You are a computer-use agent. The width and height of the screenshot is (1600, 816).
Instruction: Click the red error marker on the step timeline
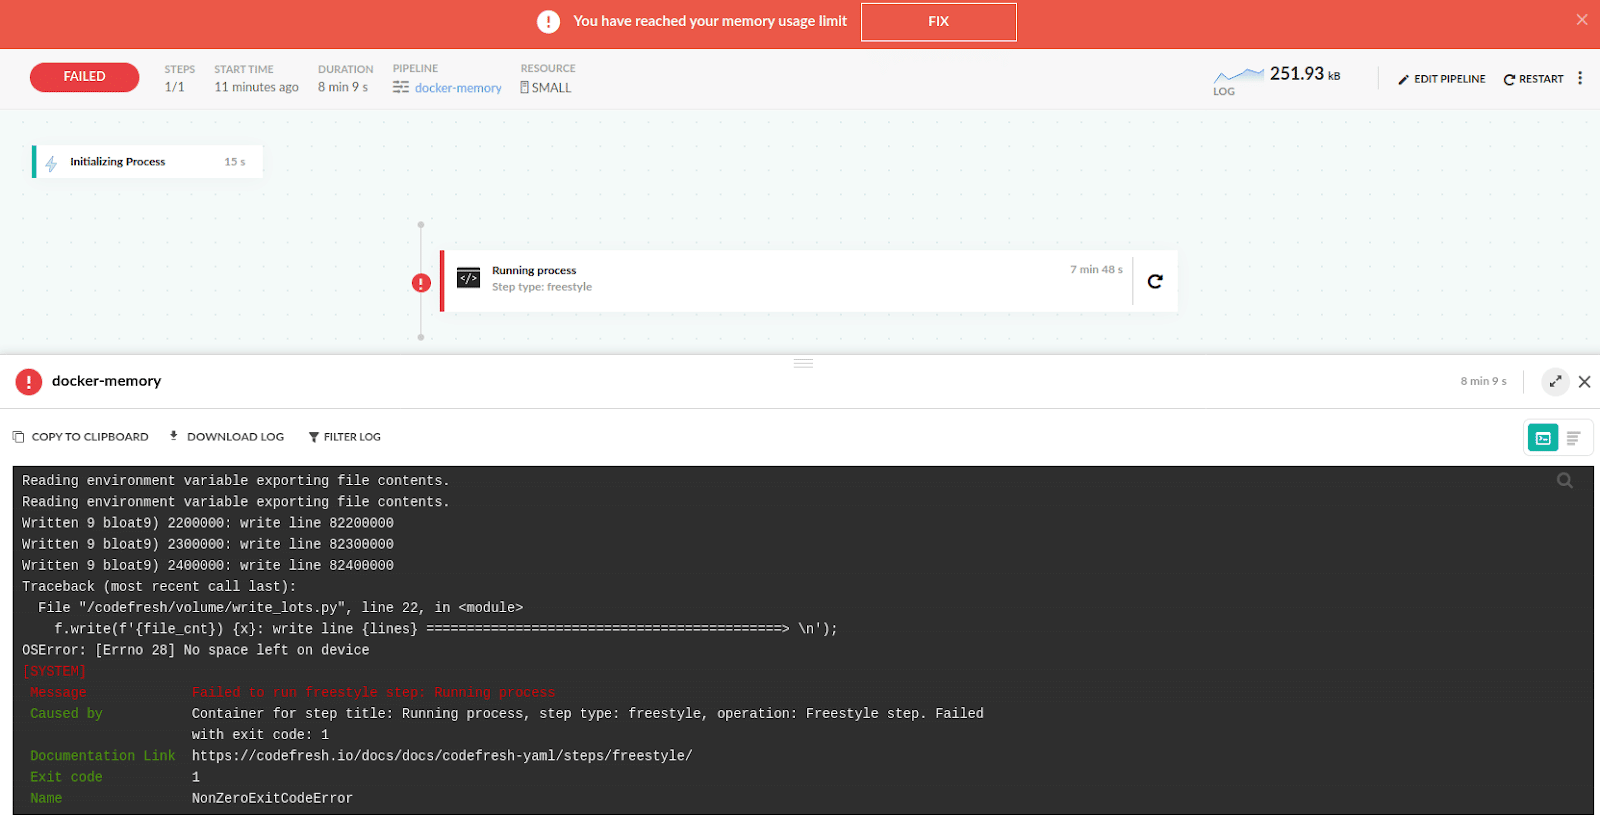tap(421, 283)
